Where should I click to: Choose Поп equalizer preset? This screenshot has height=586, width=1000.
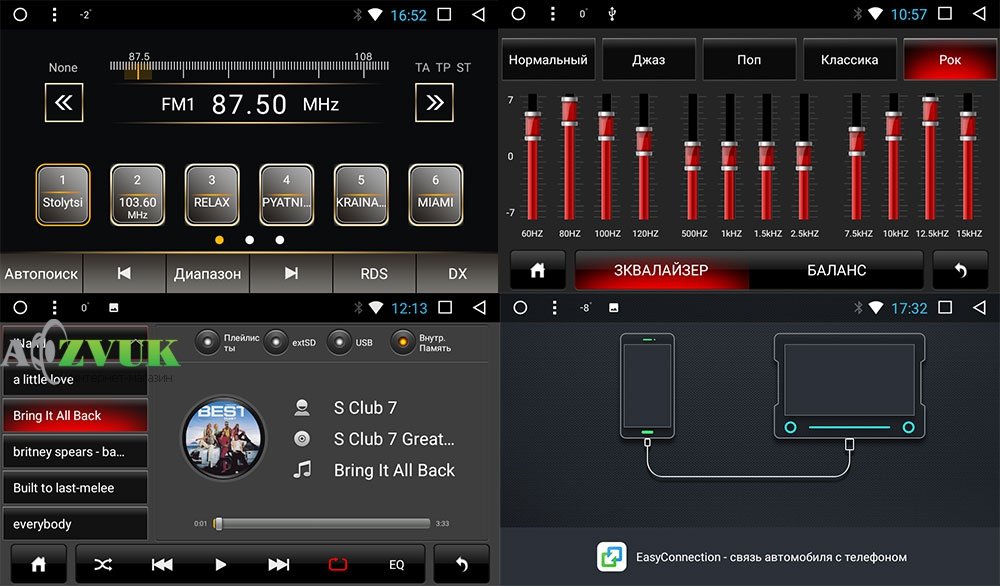pos(749,59)
